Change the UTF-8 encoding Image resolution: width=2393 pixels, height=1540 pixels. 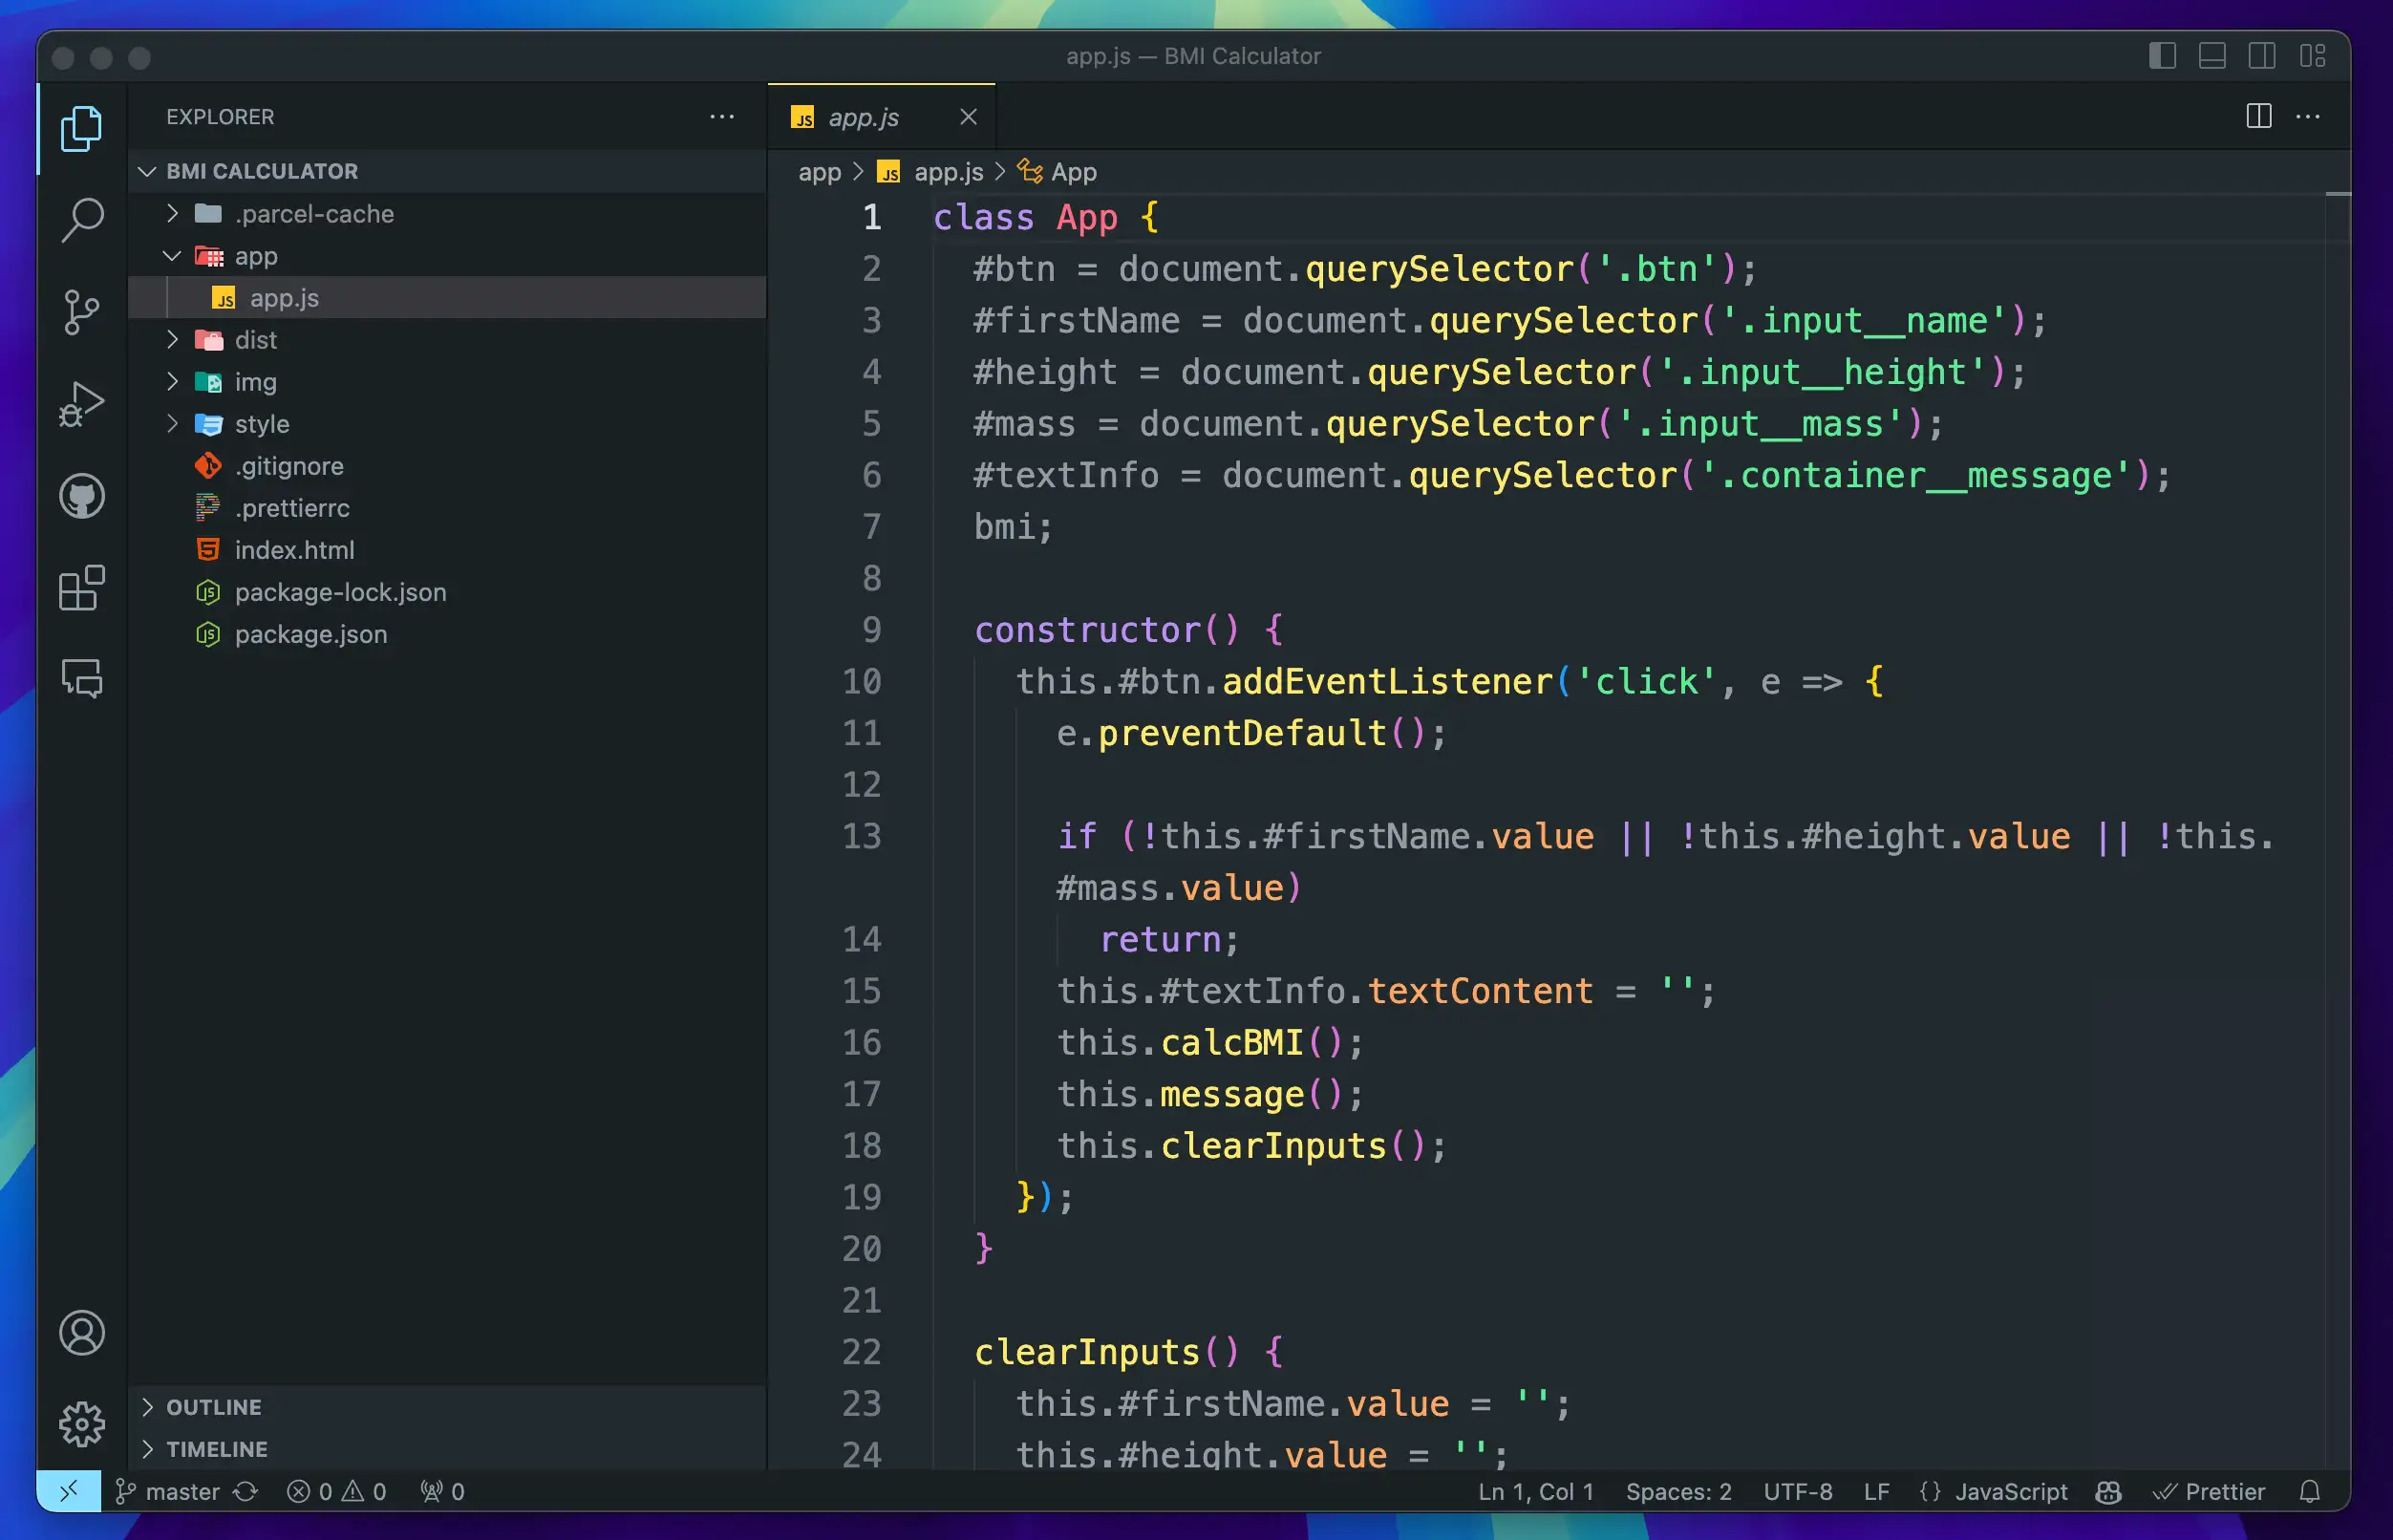click(1797, 1491)
